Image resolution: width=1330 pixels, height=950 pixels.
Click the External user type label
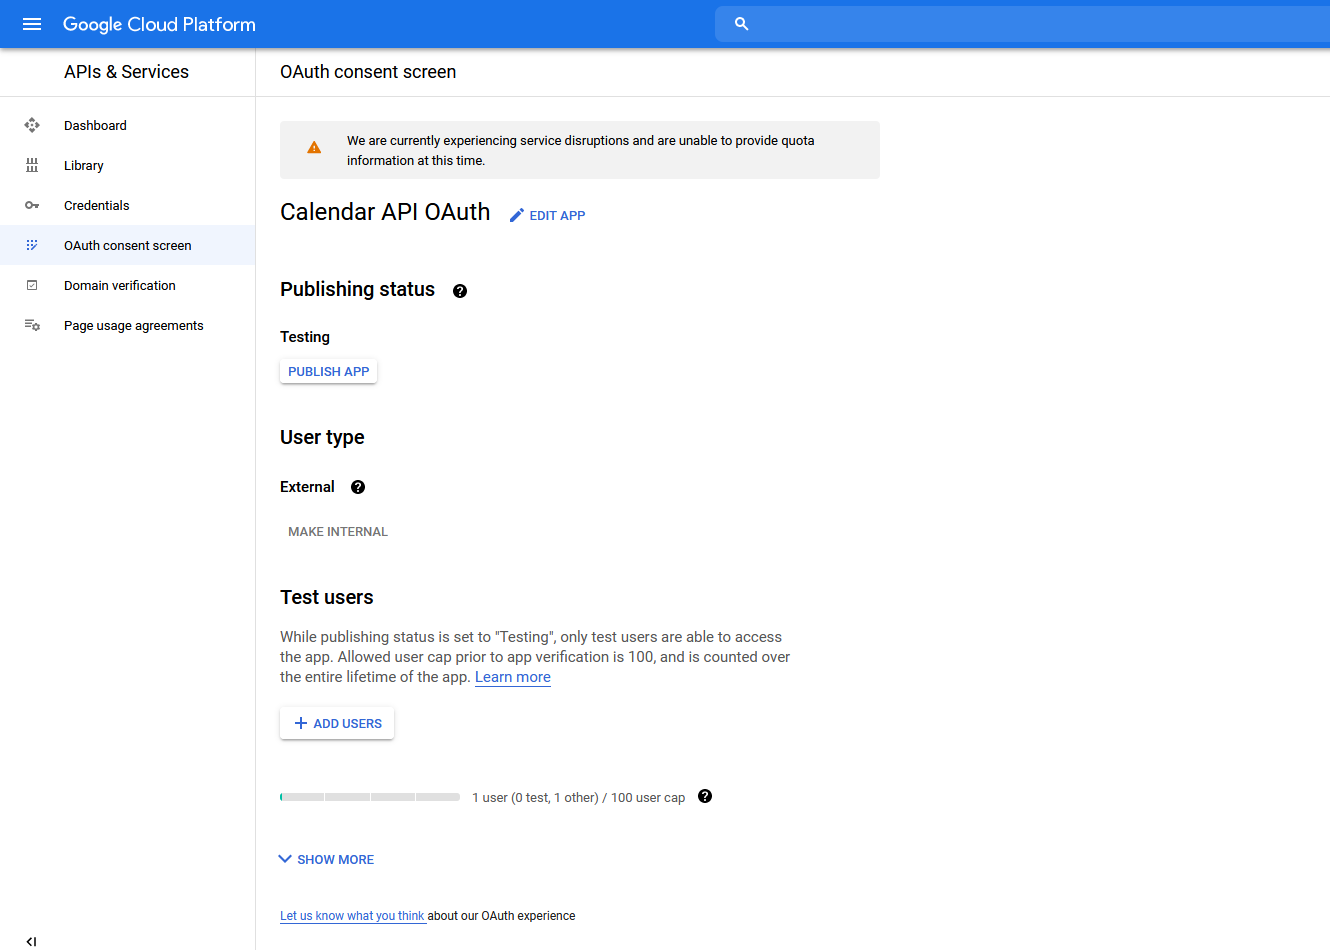307,487
